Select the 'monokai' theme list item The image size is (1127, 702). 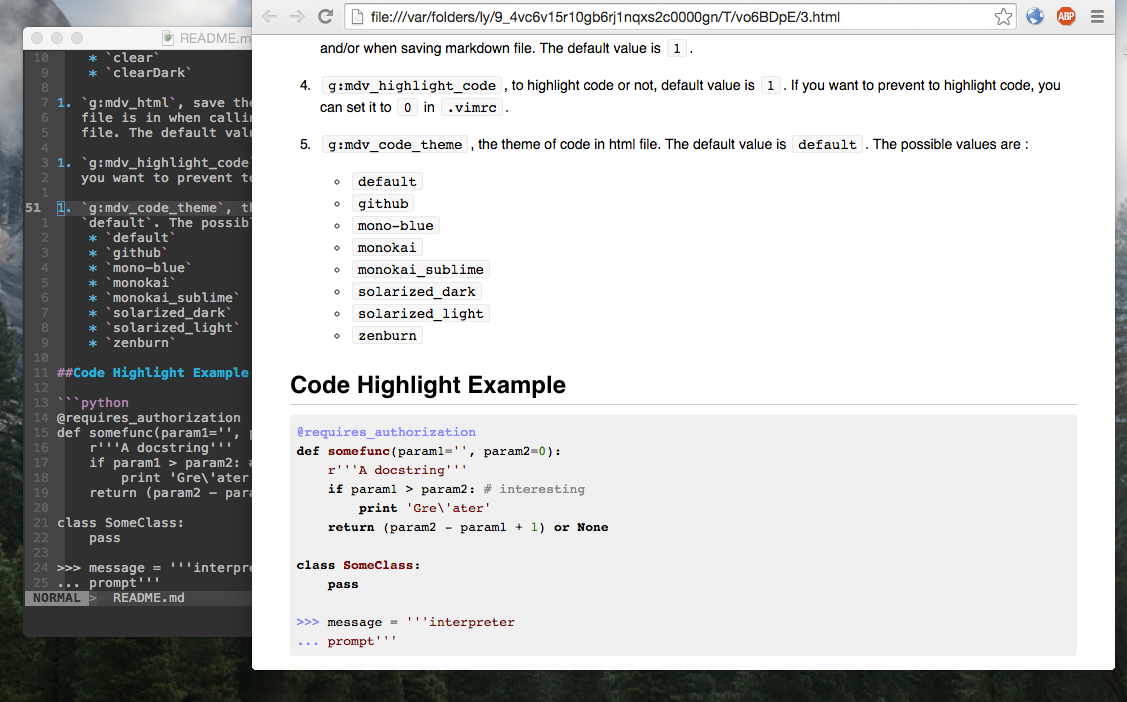click(x=387, y=248)
